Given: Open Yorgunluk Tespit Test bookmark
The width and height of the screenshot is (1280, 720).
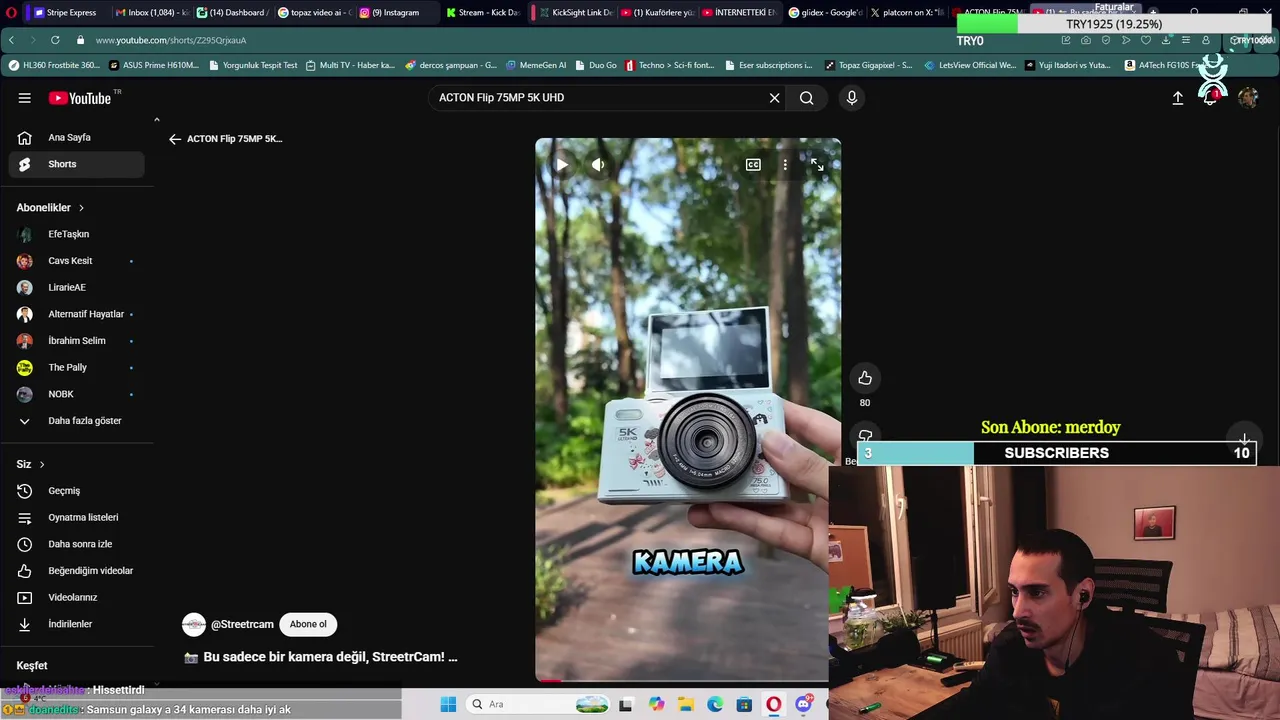Looking at the screenshot, I should [253, 65].
